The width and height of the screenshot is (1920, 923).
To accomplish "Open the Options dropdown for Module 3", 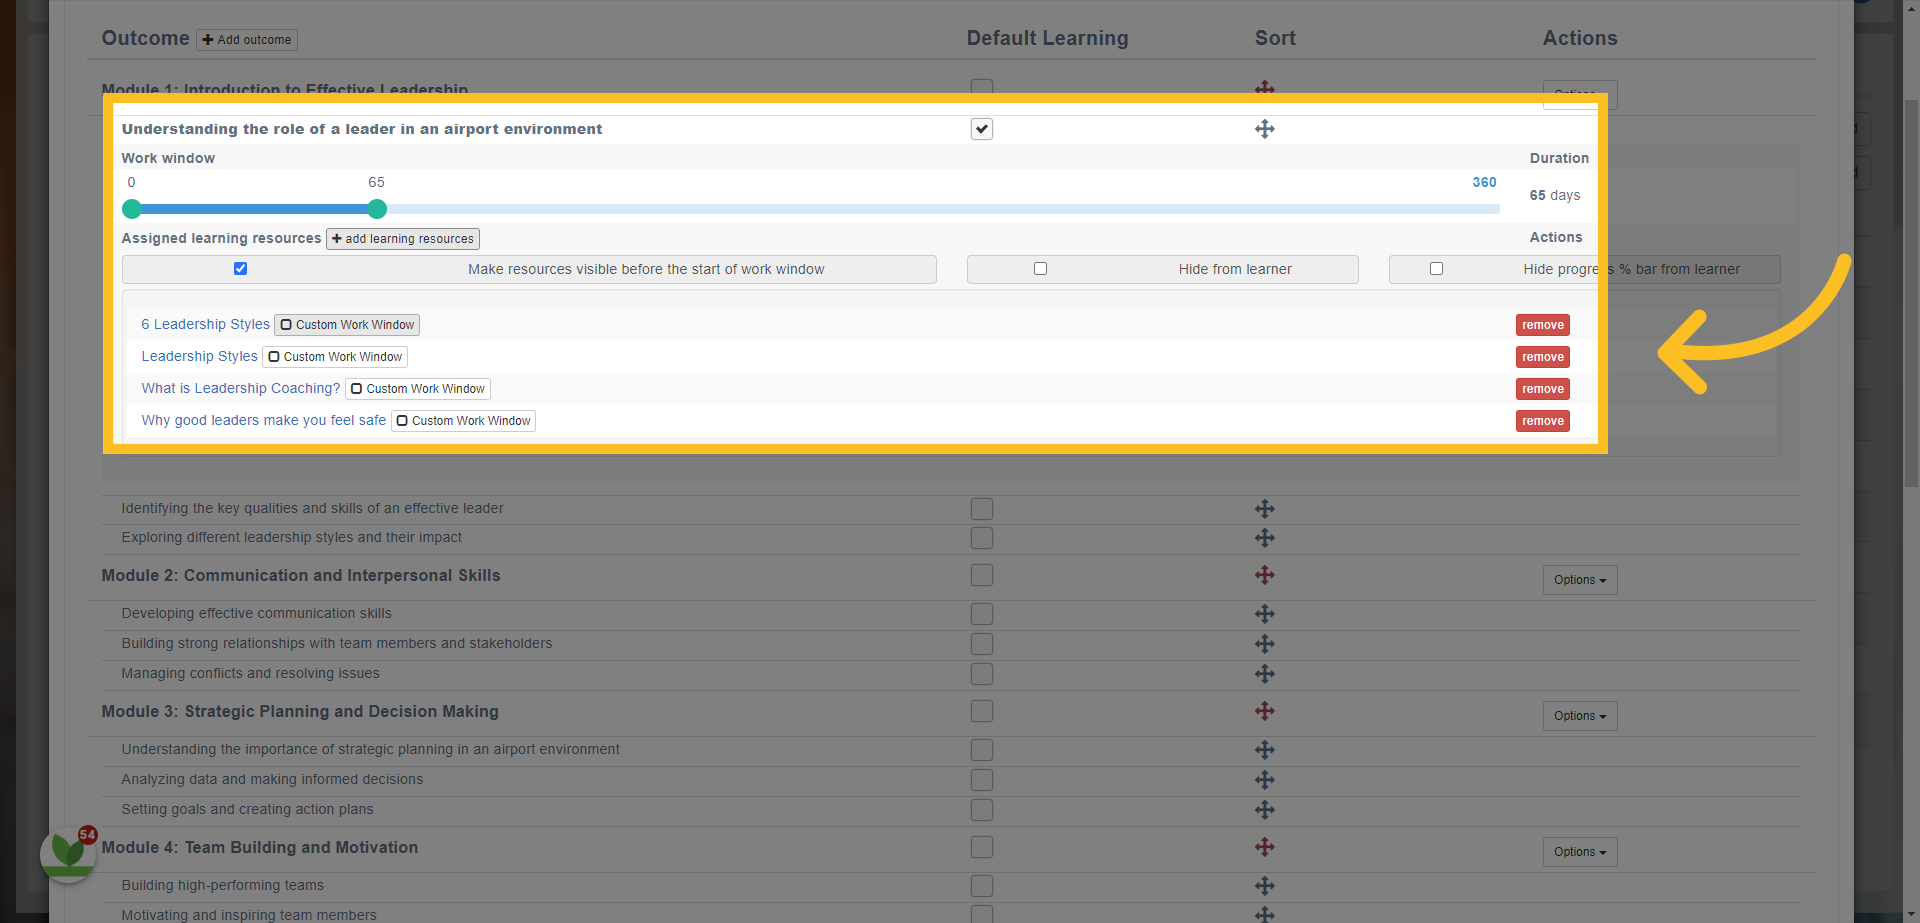I will (x=1580, y=716).
